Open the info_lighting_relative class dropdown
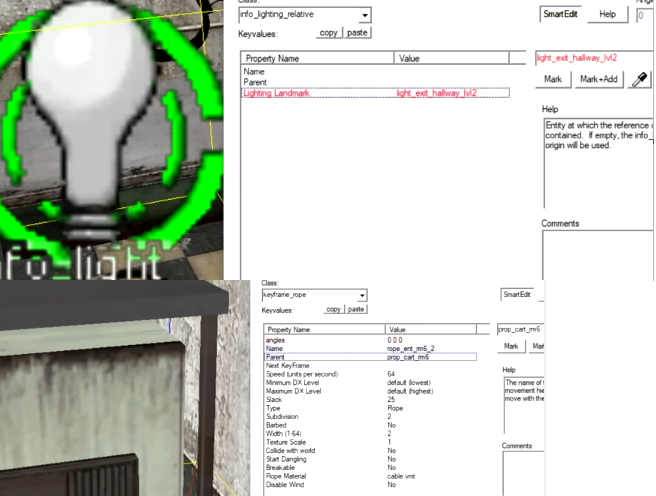Viewport: 656px width, 496px height. point(365,15)
